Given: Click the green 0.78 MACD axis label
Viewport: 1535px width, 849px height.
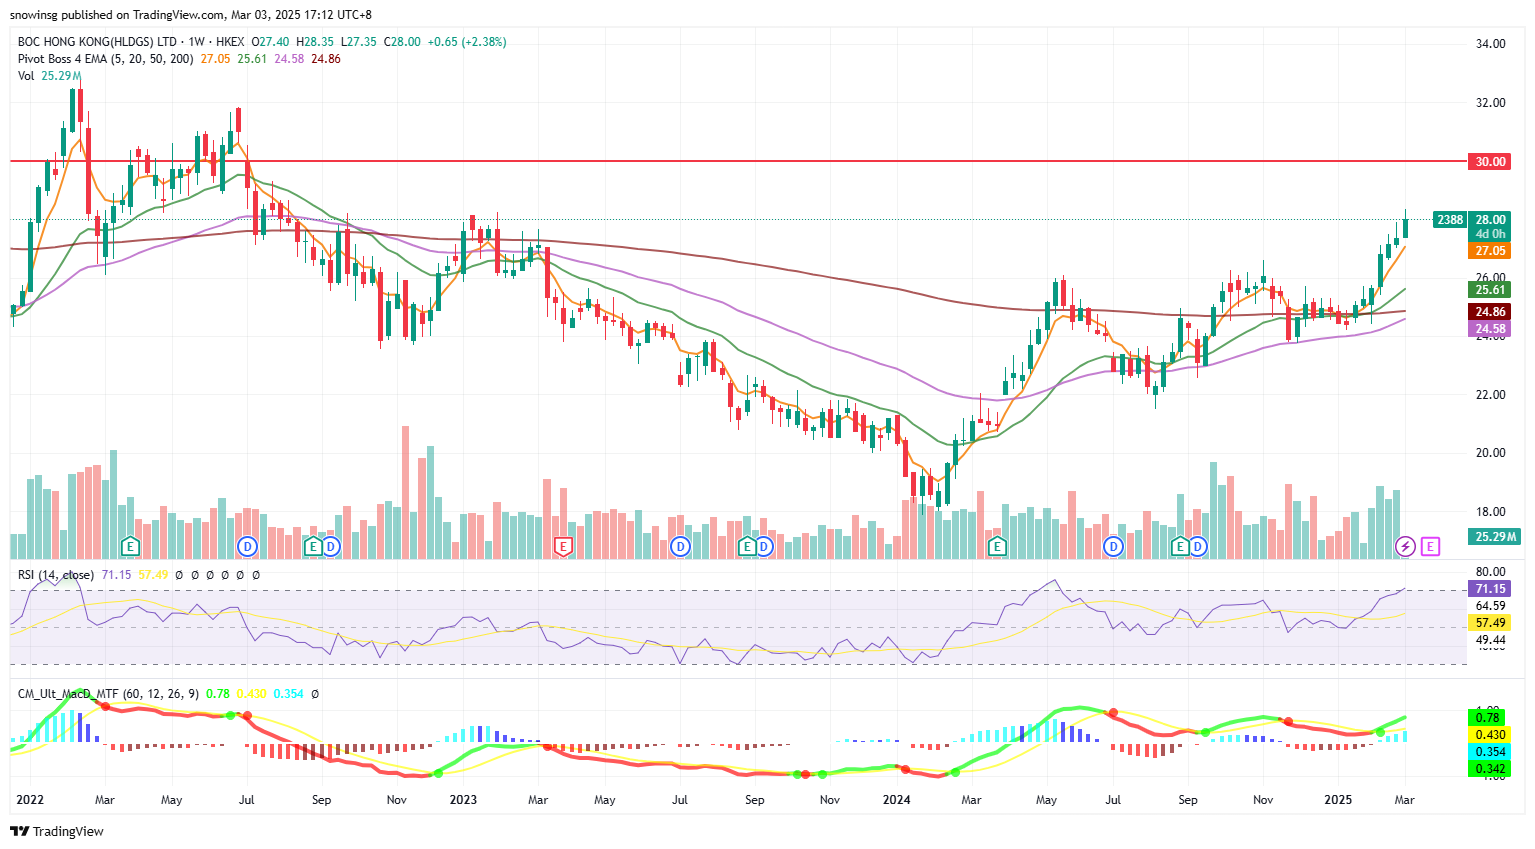Looking at the screenshot, I should pos(1488,717).
